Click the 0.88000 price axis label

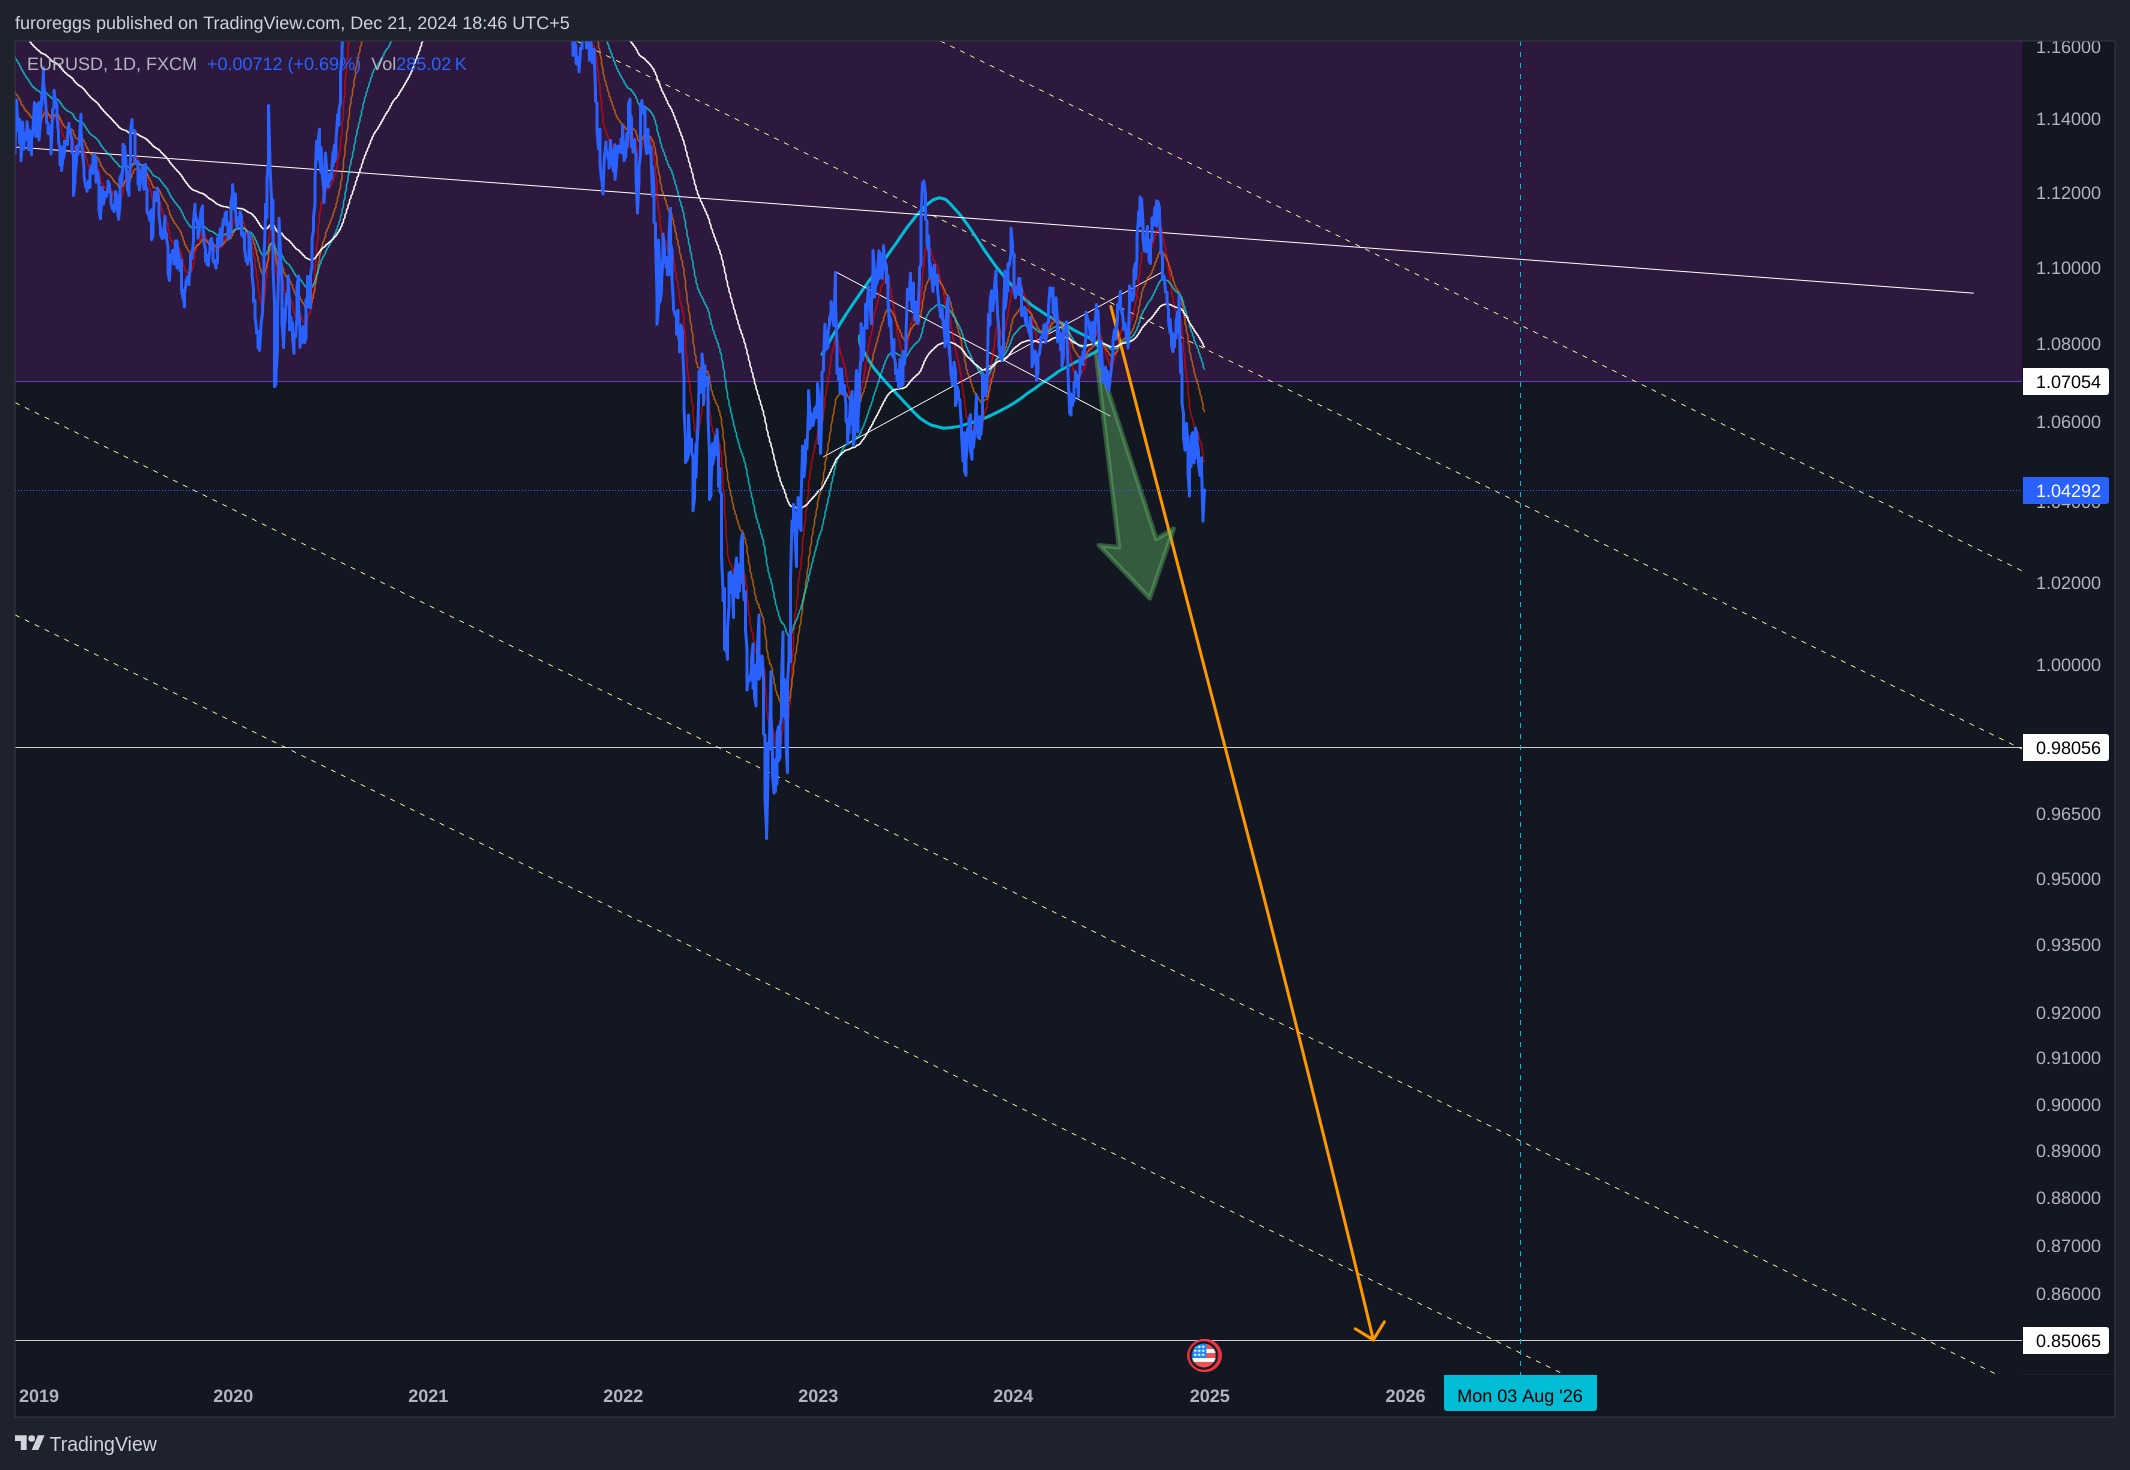tap(2068, 1198)
